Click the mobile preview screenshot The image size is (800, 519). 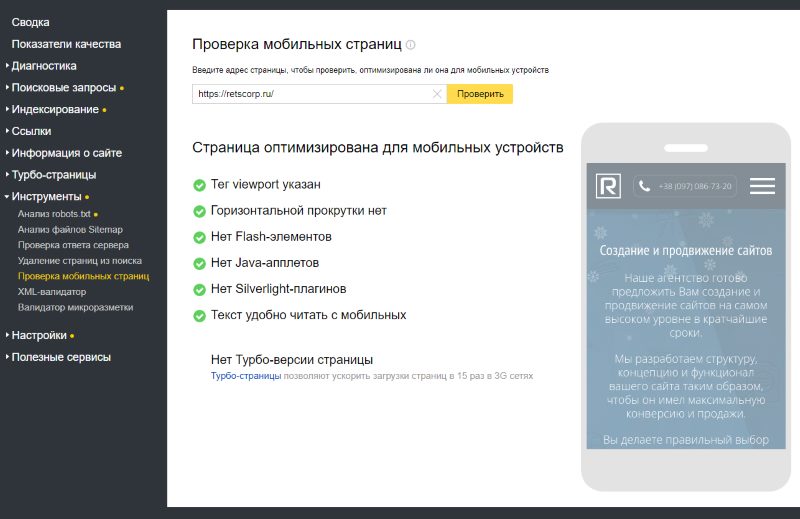(x=686, y=306)
